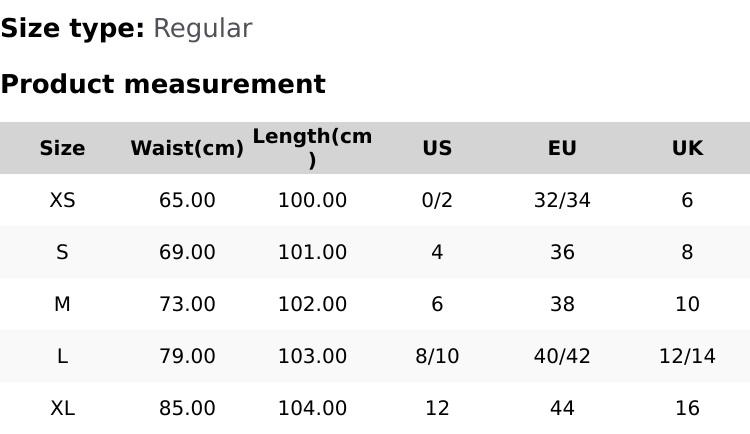
Task: Click the 'Length(cm)' column header
Action: [x=312, y=148]
